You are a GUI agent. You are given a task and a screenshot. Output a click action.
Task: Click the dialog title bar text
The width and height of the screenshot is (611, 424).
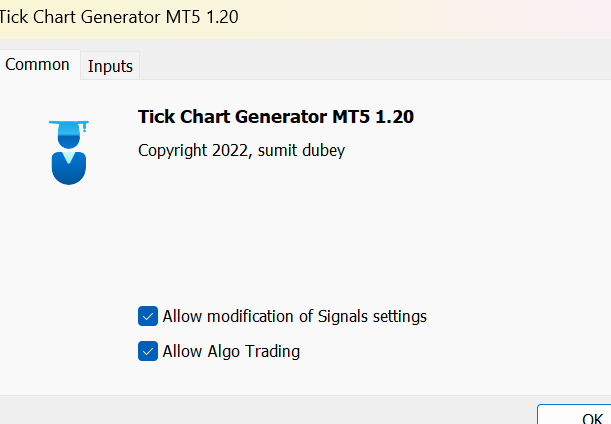coord(120,17)
